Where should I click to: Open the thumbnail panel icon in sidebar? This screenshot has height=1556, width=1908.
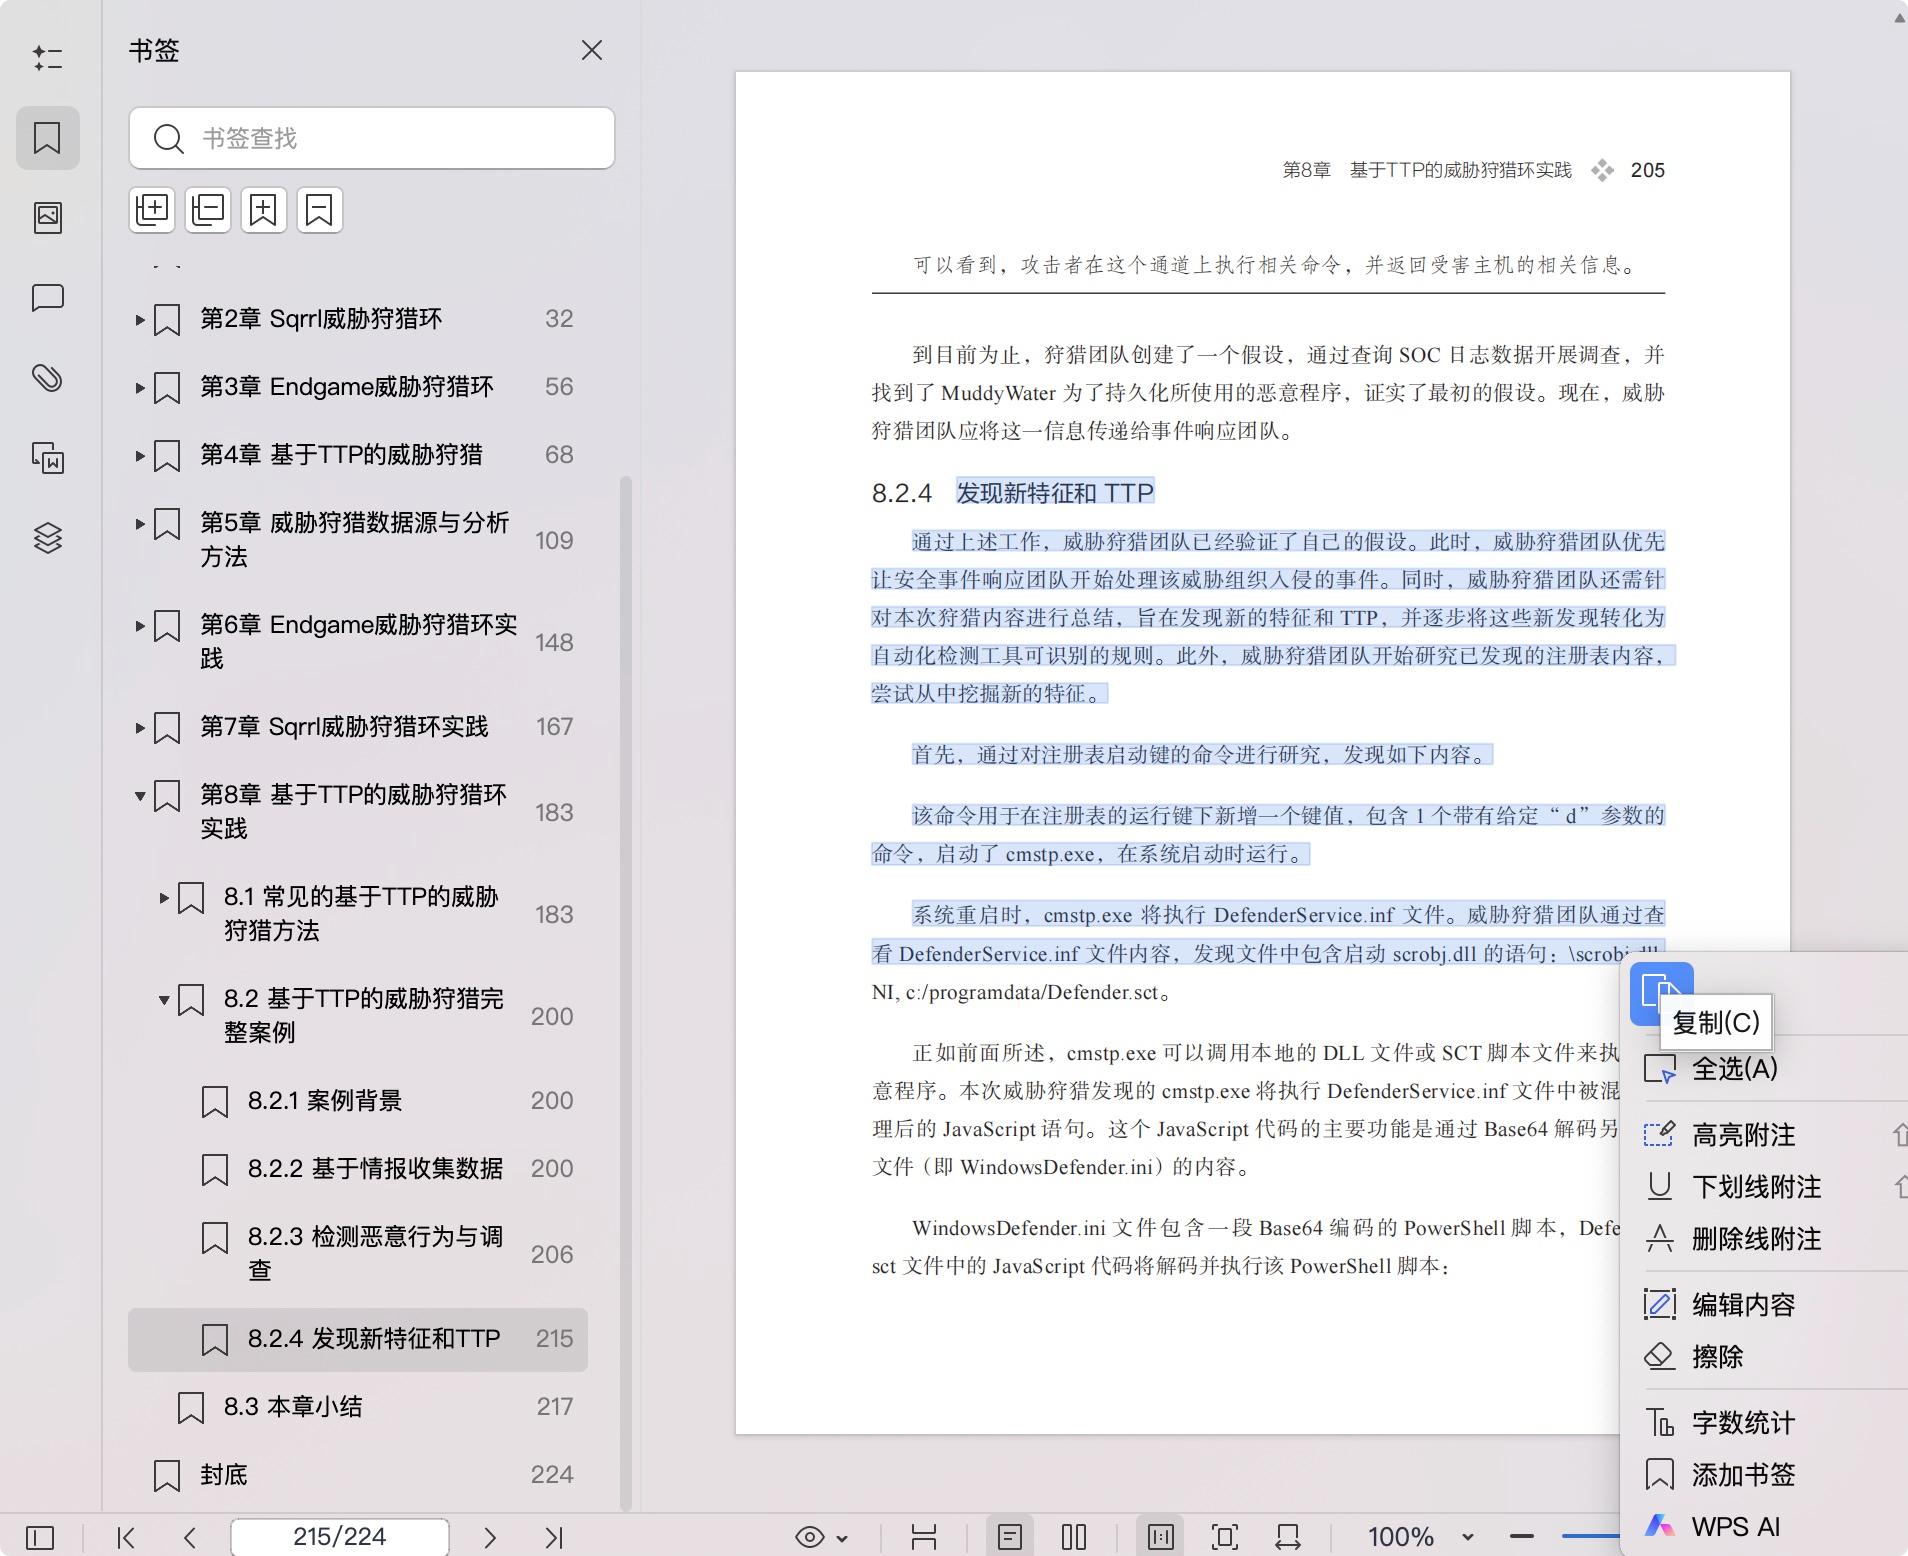(47, 218)
